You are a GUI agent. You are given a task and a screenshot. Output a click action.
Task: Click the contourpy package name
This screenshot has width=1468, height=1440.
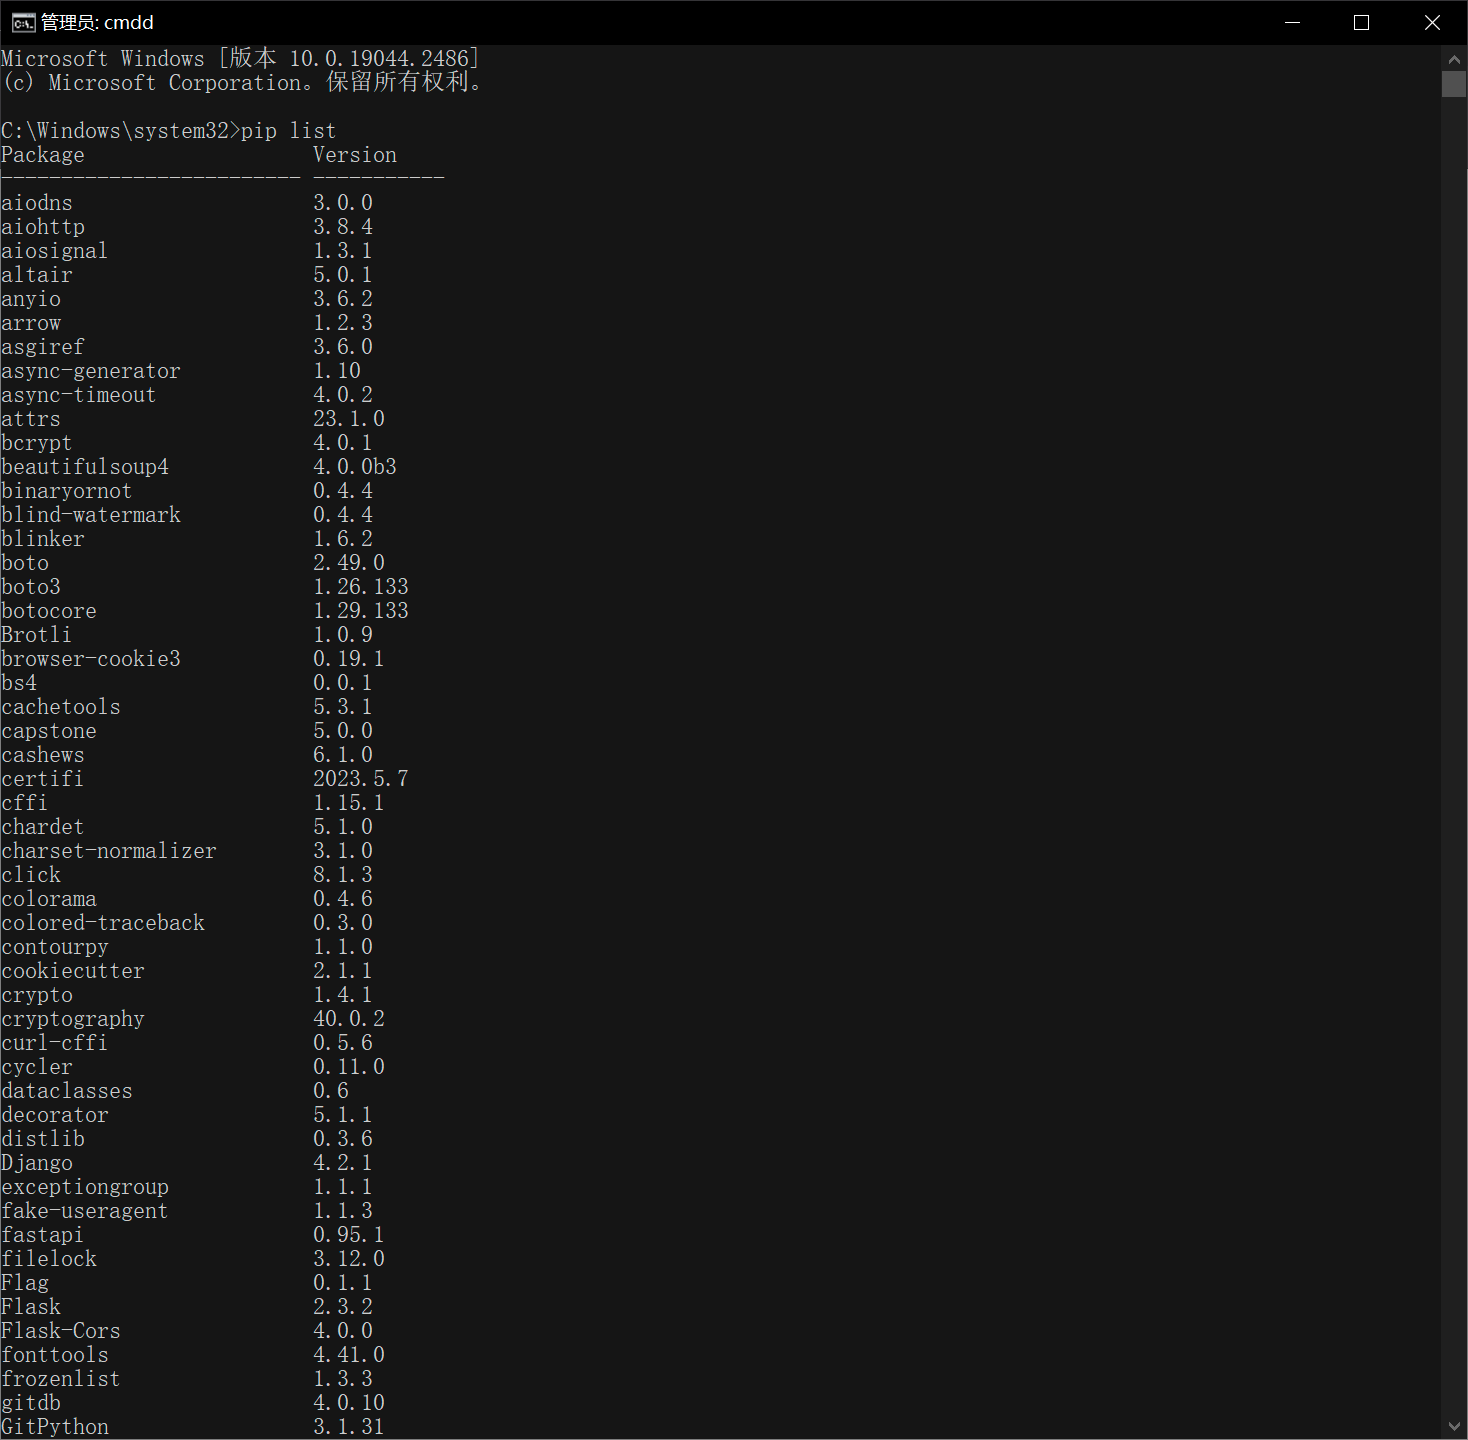(x=55, y=947)
